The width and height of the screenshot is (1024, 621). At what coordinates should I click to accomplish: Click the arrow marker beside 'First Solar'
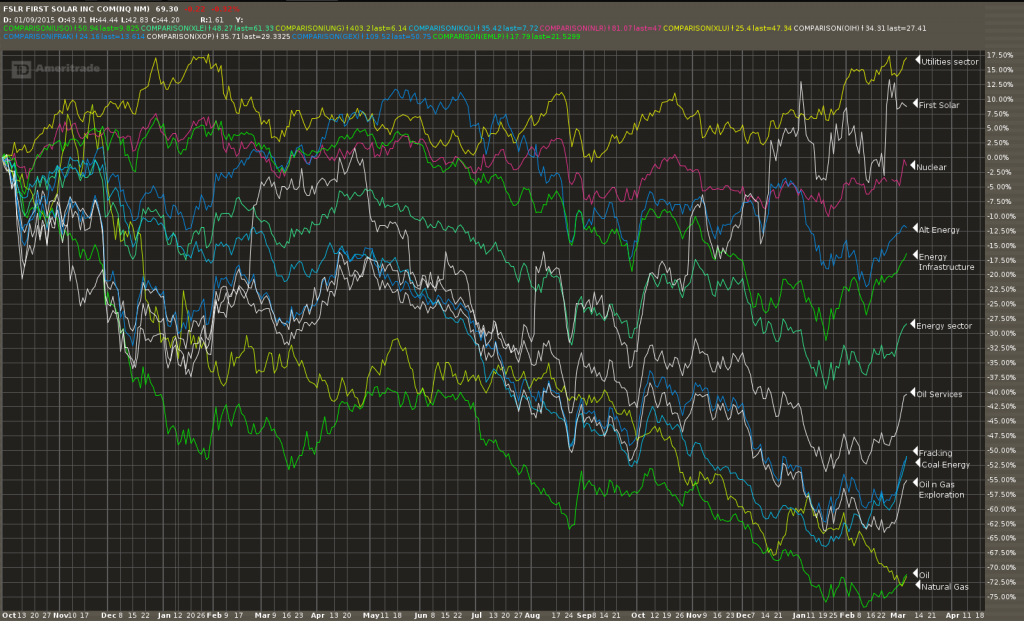(x=915, y=103)
